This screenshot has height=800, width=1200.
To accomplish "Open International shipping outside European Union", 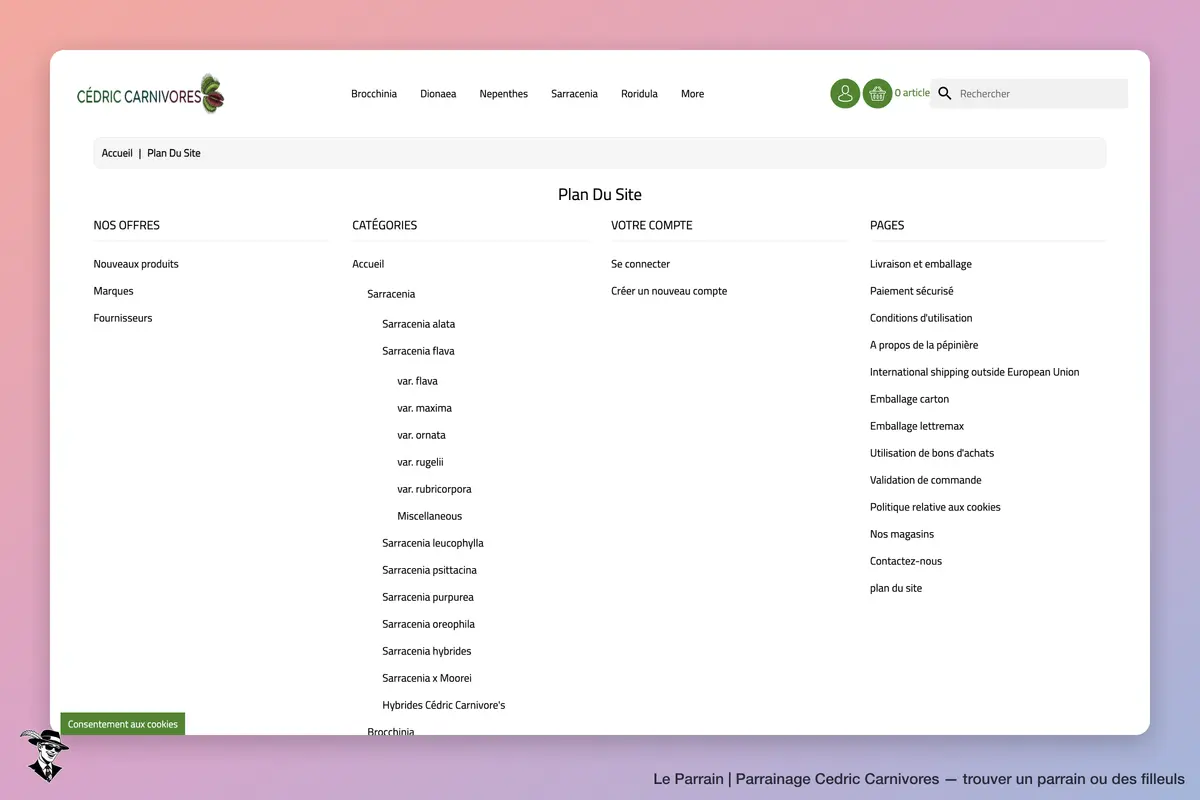I will tap(975, 372).
